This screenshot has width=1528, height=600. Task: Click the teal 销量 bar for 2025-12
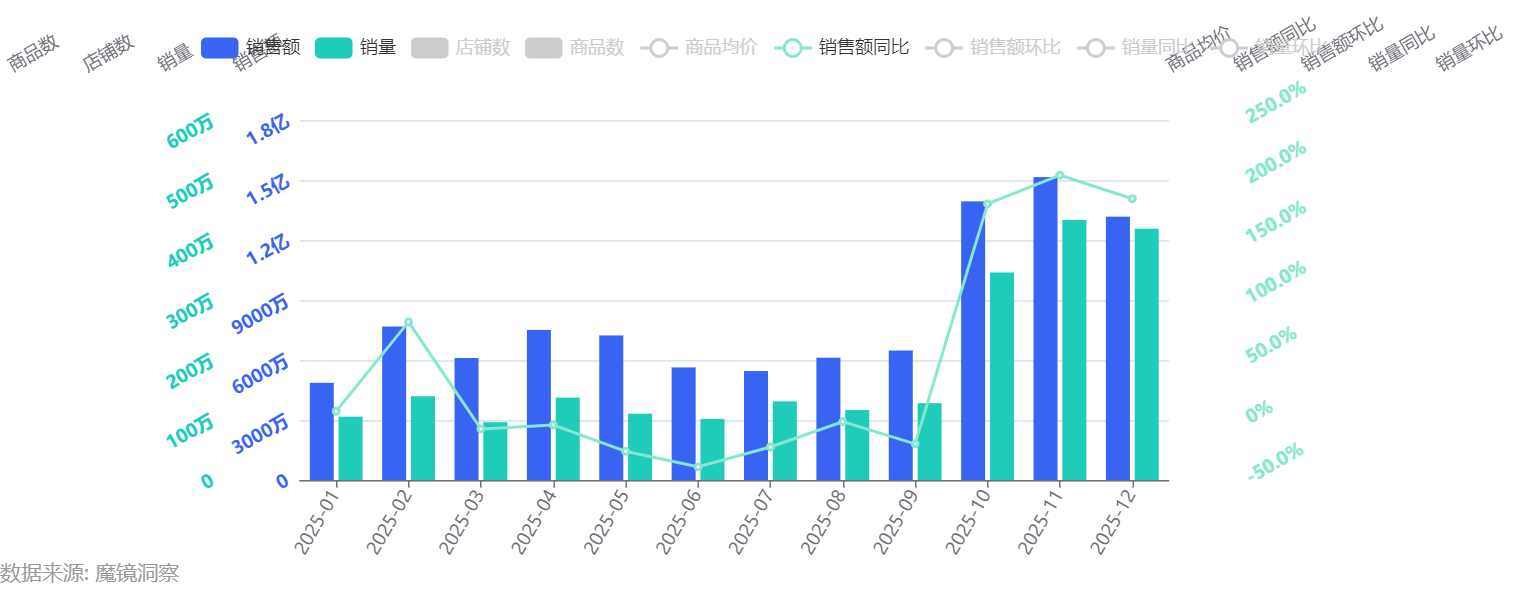coord(1146,354)
